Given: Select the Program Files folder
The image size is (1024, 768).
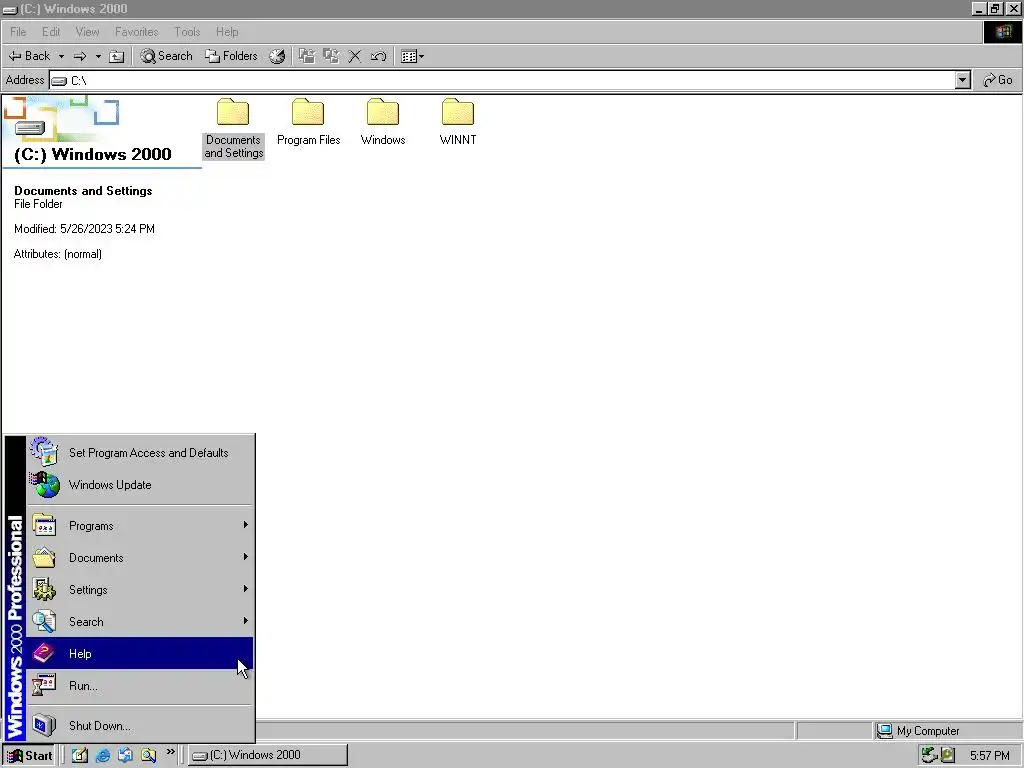Looking at the screenshot, I should pos(308,123).
